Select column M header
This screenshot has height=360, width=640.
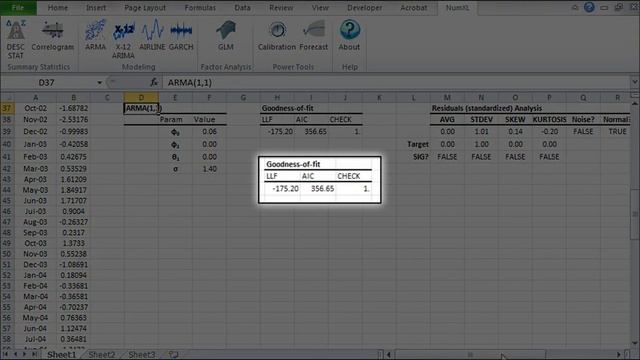pyautogui.click(x=447, y=98)
